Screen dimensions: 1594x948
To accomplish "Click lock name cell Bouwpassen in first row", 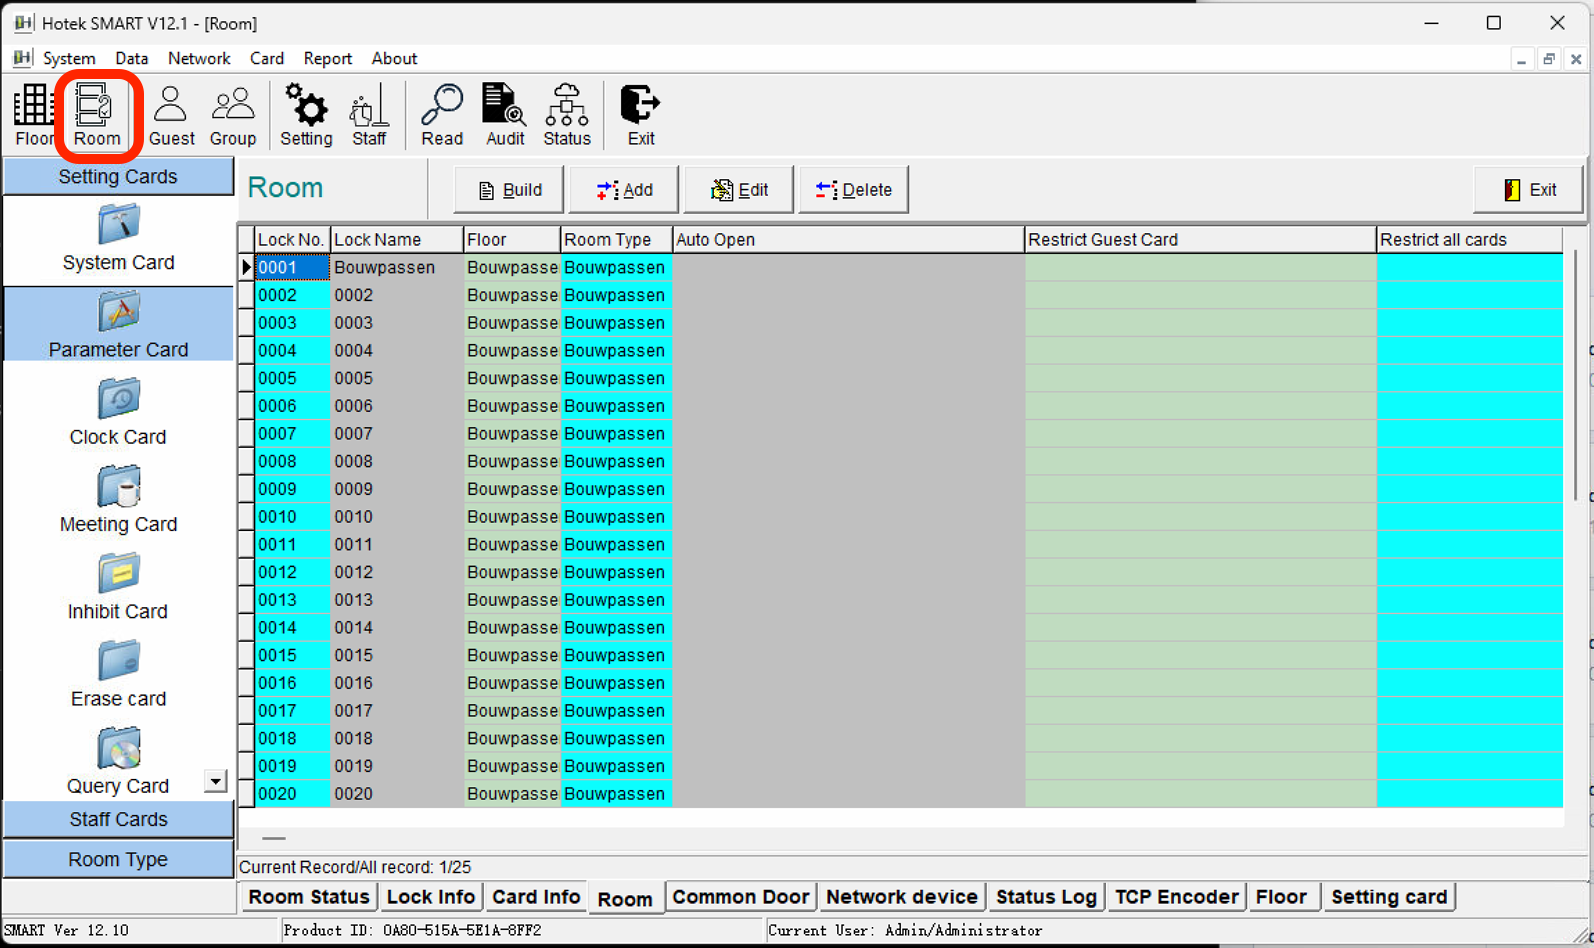I will click(396, 268).
